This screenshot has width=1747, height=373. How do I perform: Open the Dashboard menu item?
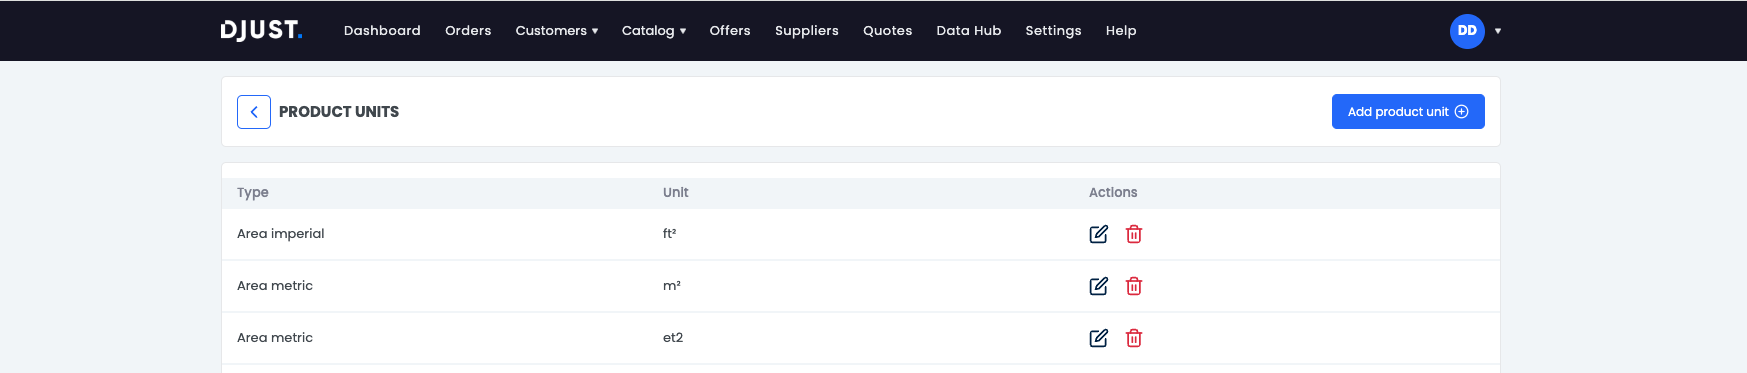point(382,31)
